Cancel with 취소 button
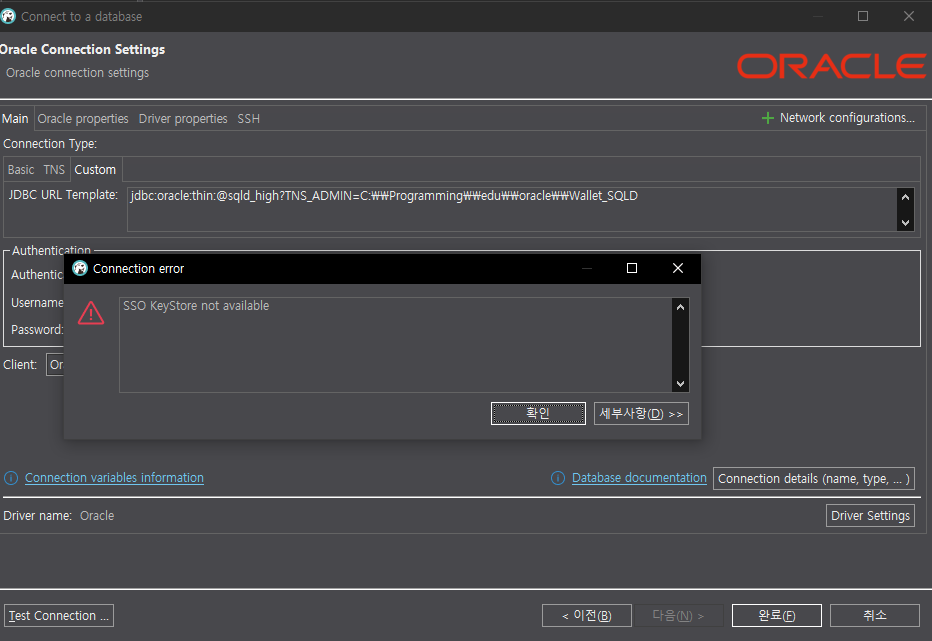 (874, 615)
